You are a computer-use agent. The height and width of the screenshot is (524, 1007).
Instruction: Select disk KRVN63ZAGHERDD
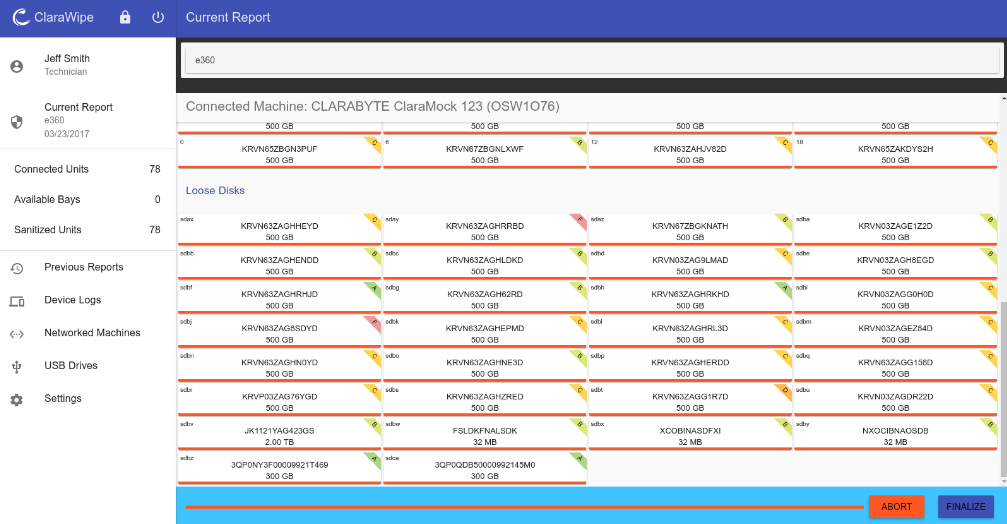tap(690, 367)
